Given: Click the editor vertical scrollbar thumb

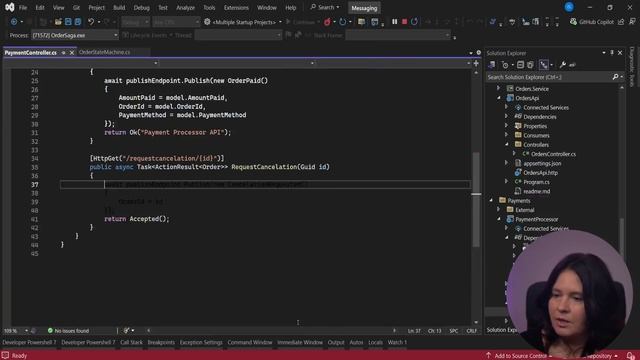Looking at the screenshot, I should point(476,200).
